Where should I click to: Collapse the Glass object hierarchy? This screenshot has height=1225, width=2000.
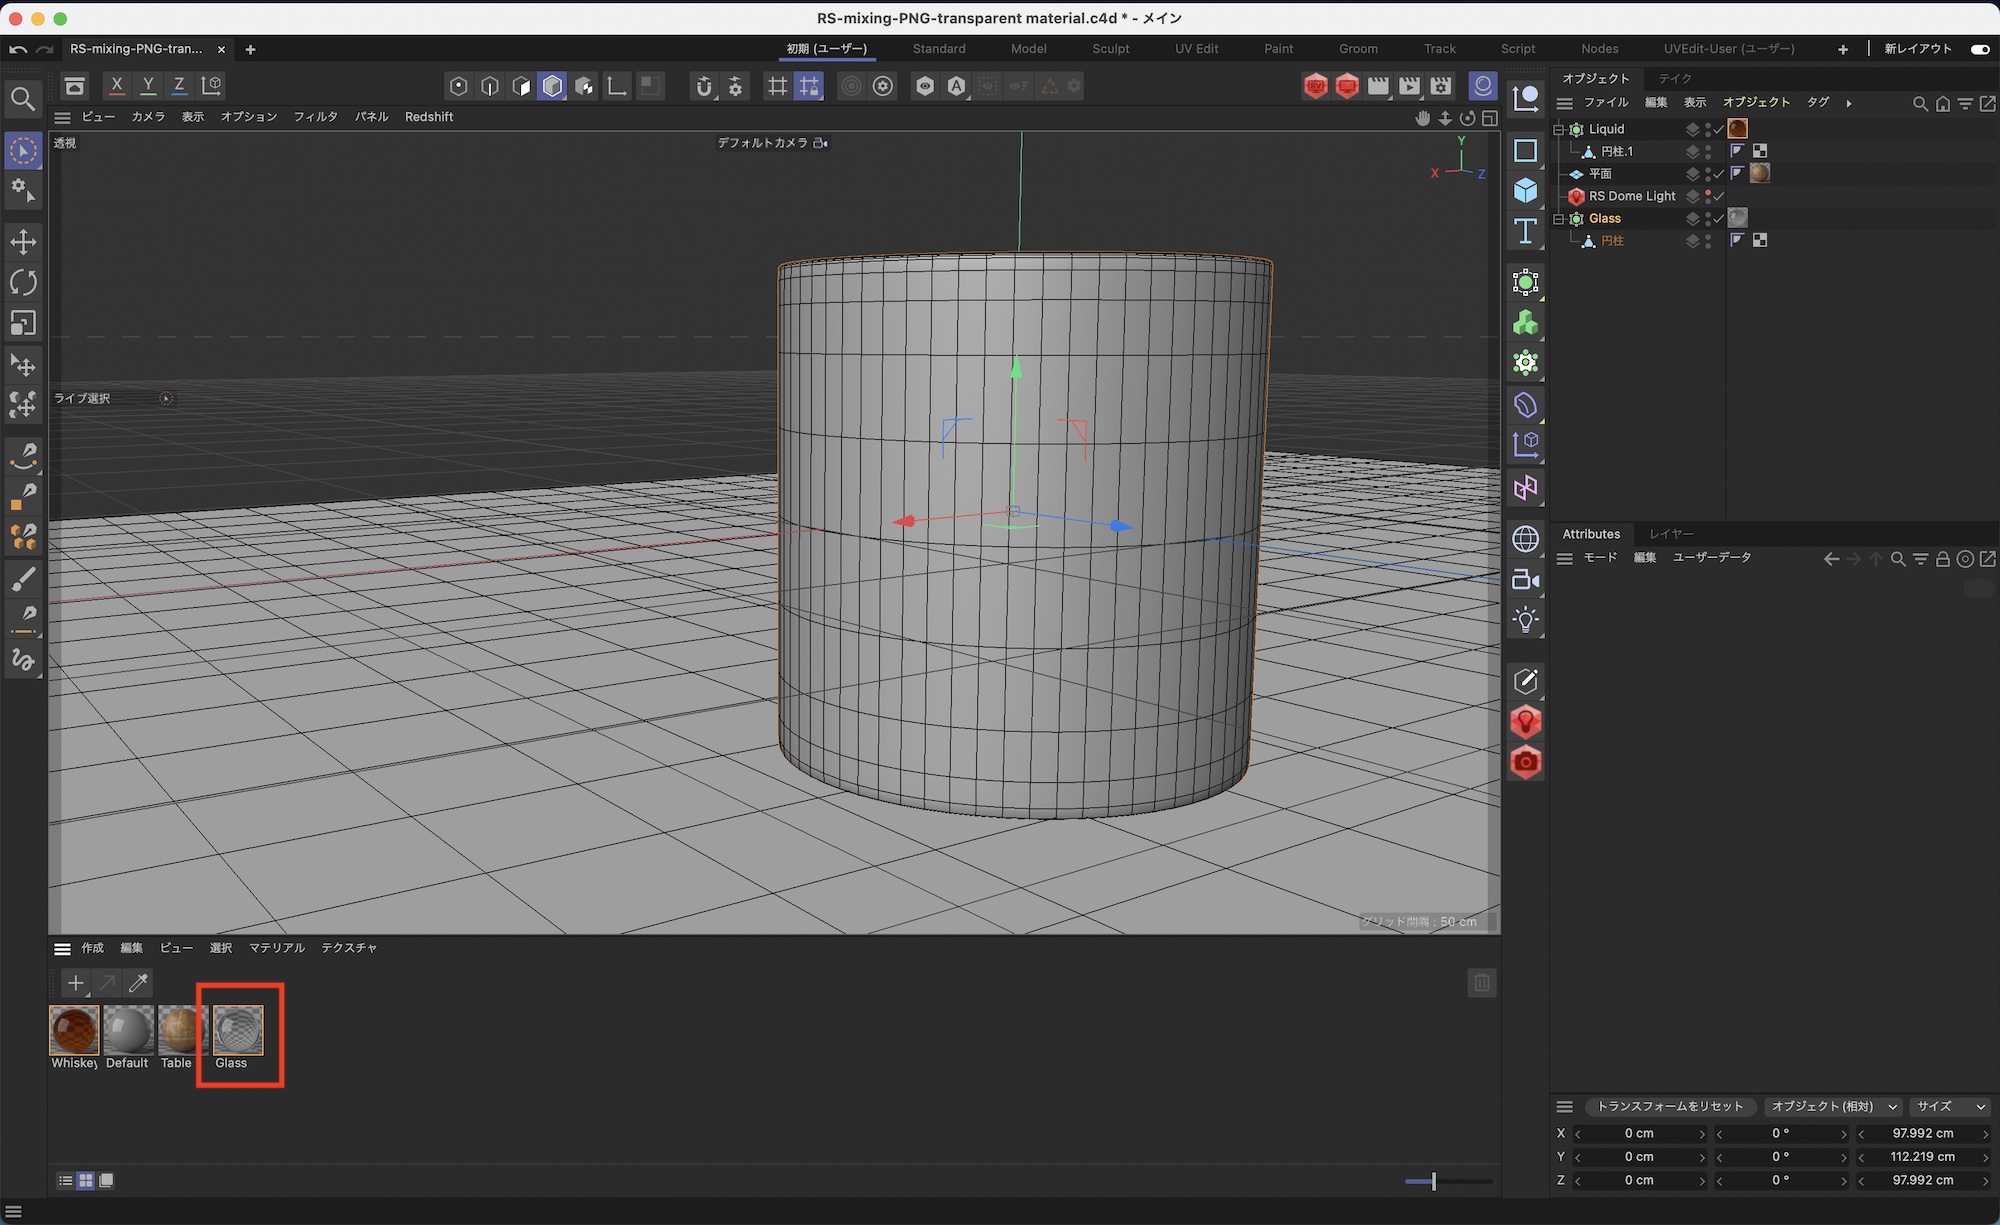1558,219
